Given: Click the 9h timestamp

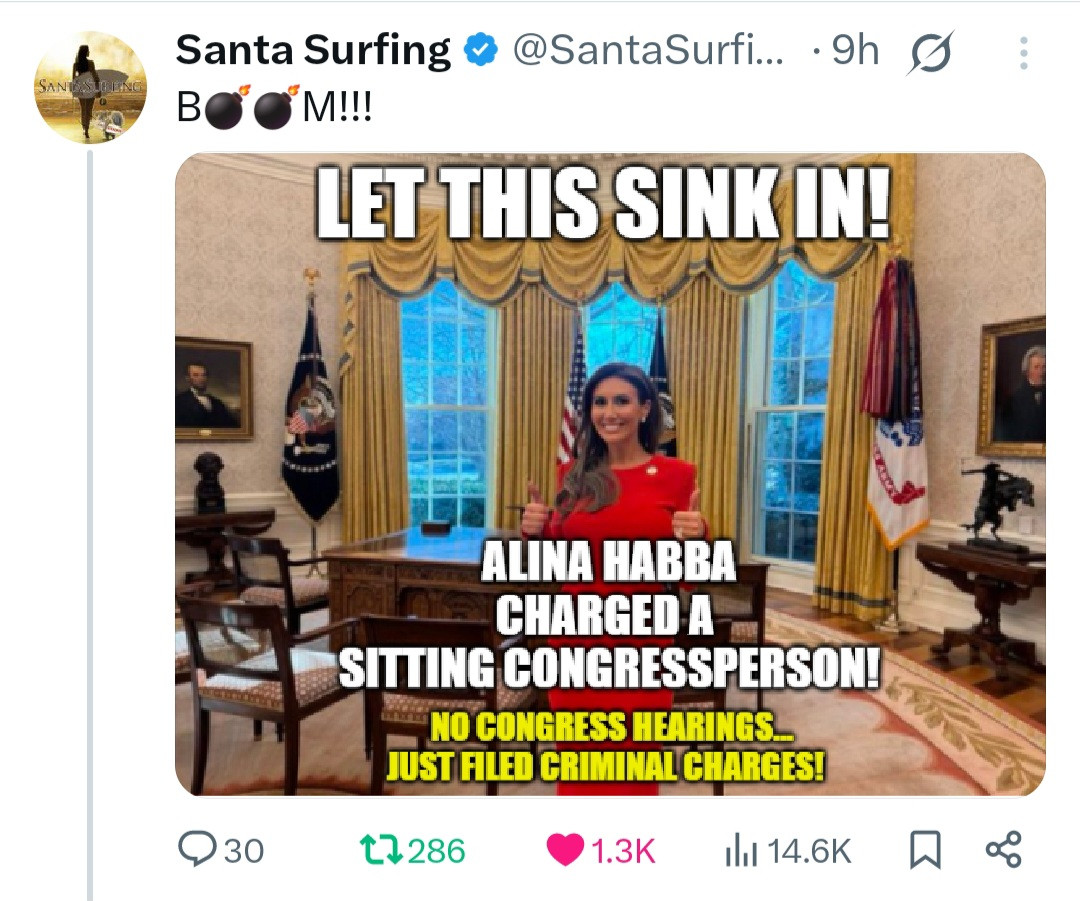Looking at the screenshot, I should [855, 50].
